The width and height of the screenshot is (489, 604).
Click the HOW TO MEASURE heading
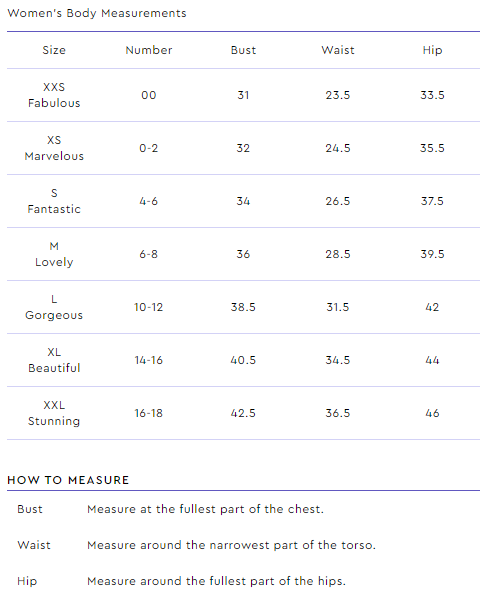click(68, 480)
